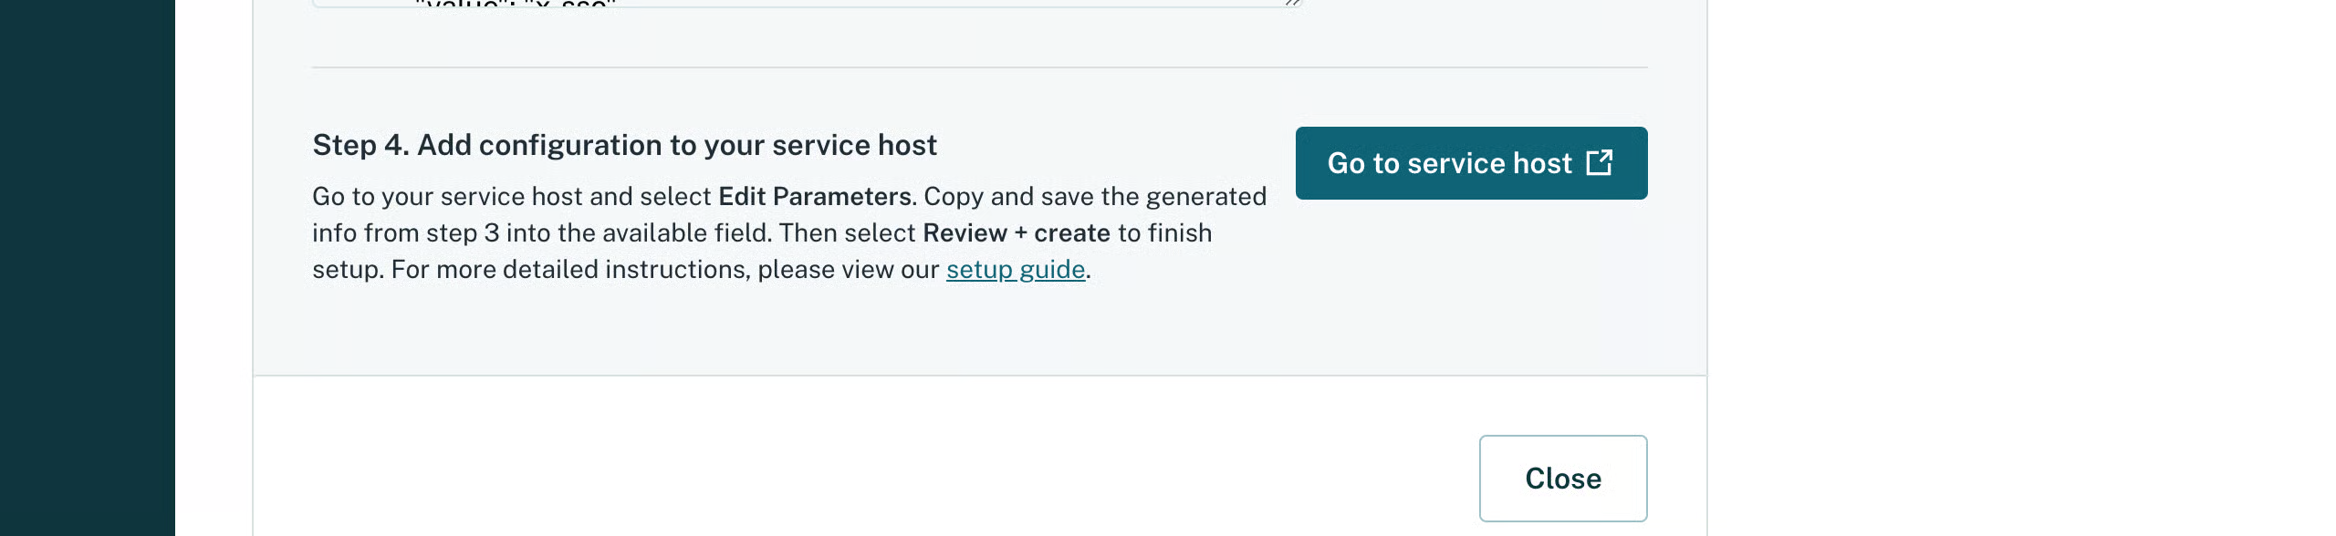Click the "to finish" text after Review + create
Viewport: 2336px width, 536px height.
1165,233
